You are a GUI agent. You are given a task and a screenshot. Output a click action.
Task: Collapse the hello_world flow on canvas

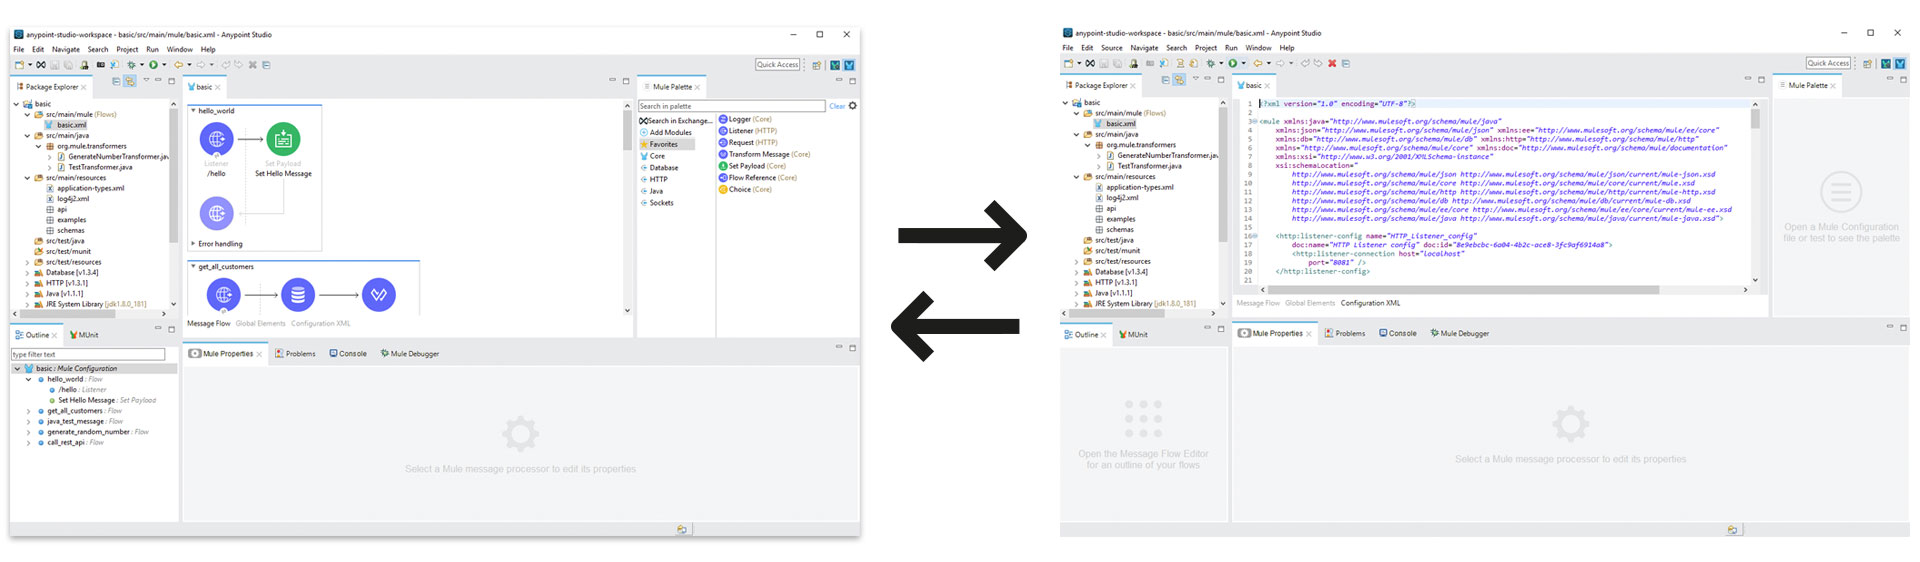point(193,111)
